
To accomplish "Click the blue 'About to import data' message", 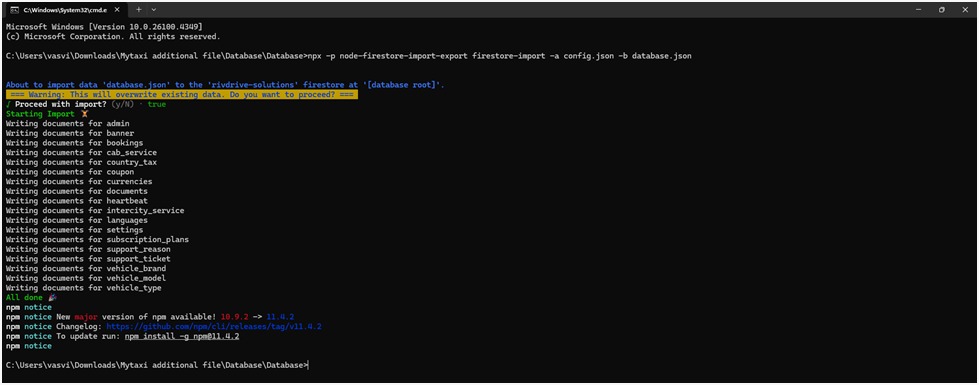I will coord(225,85).
